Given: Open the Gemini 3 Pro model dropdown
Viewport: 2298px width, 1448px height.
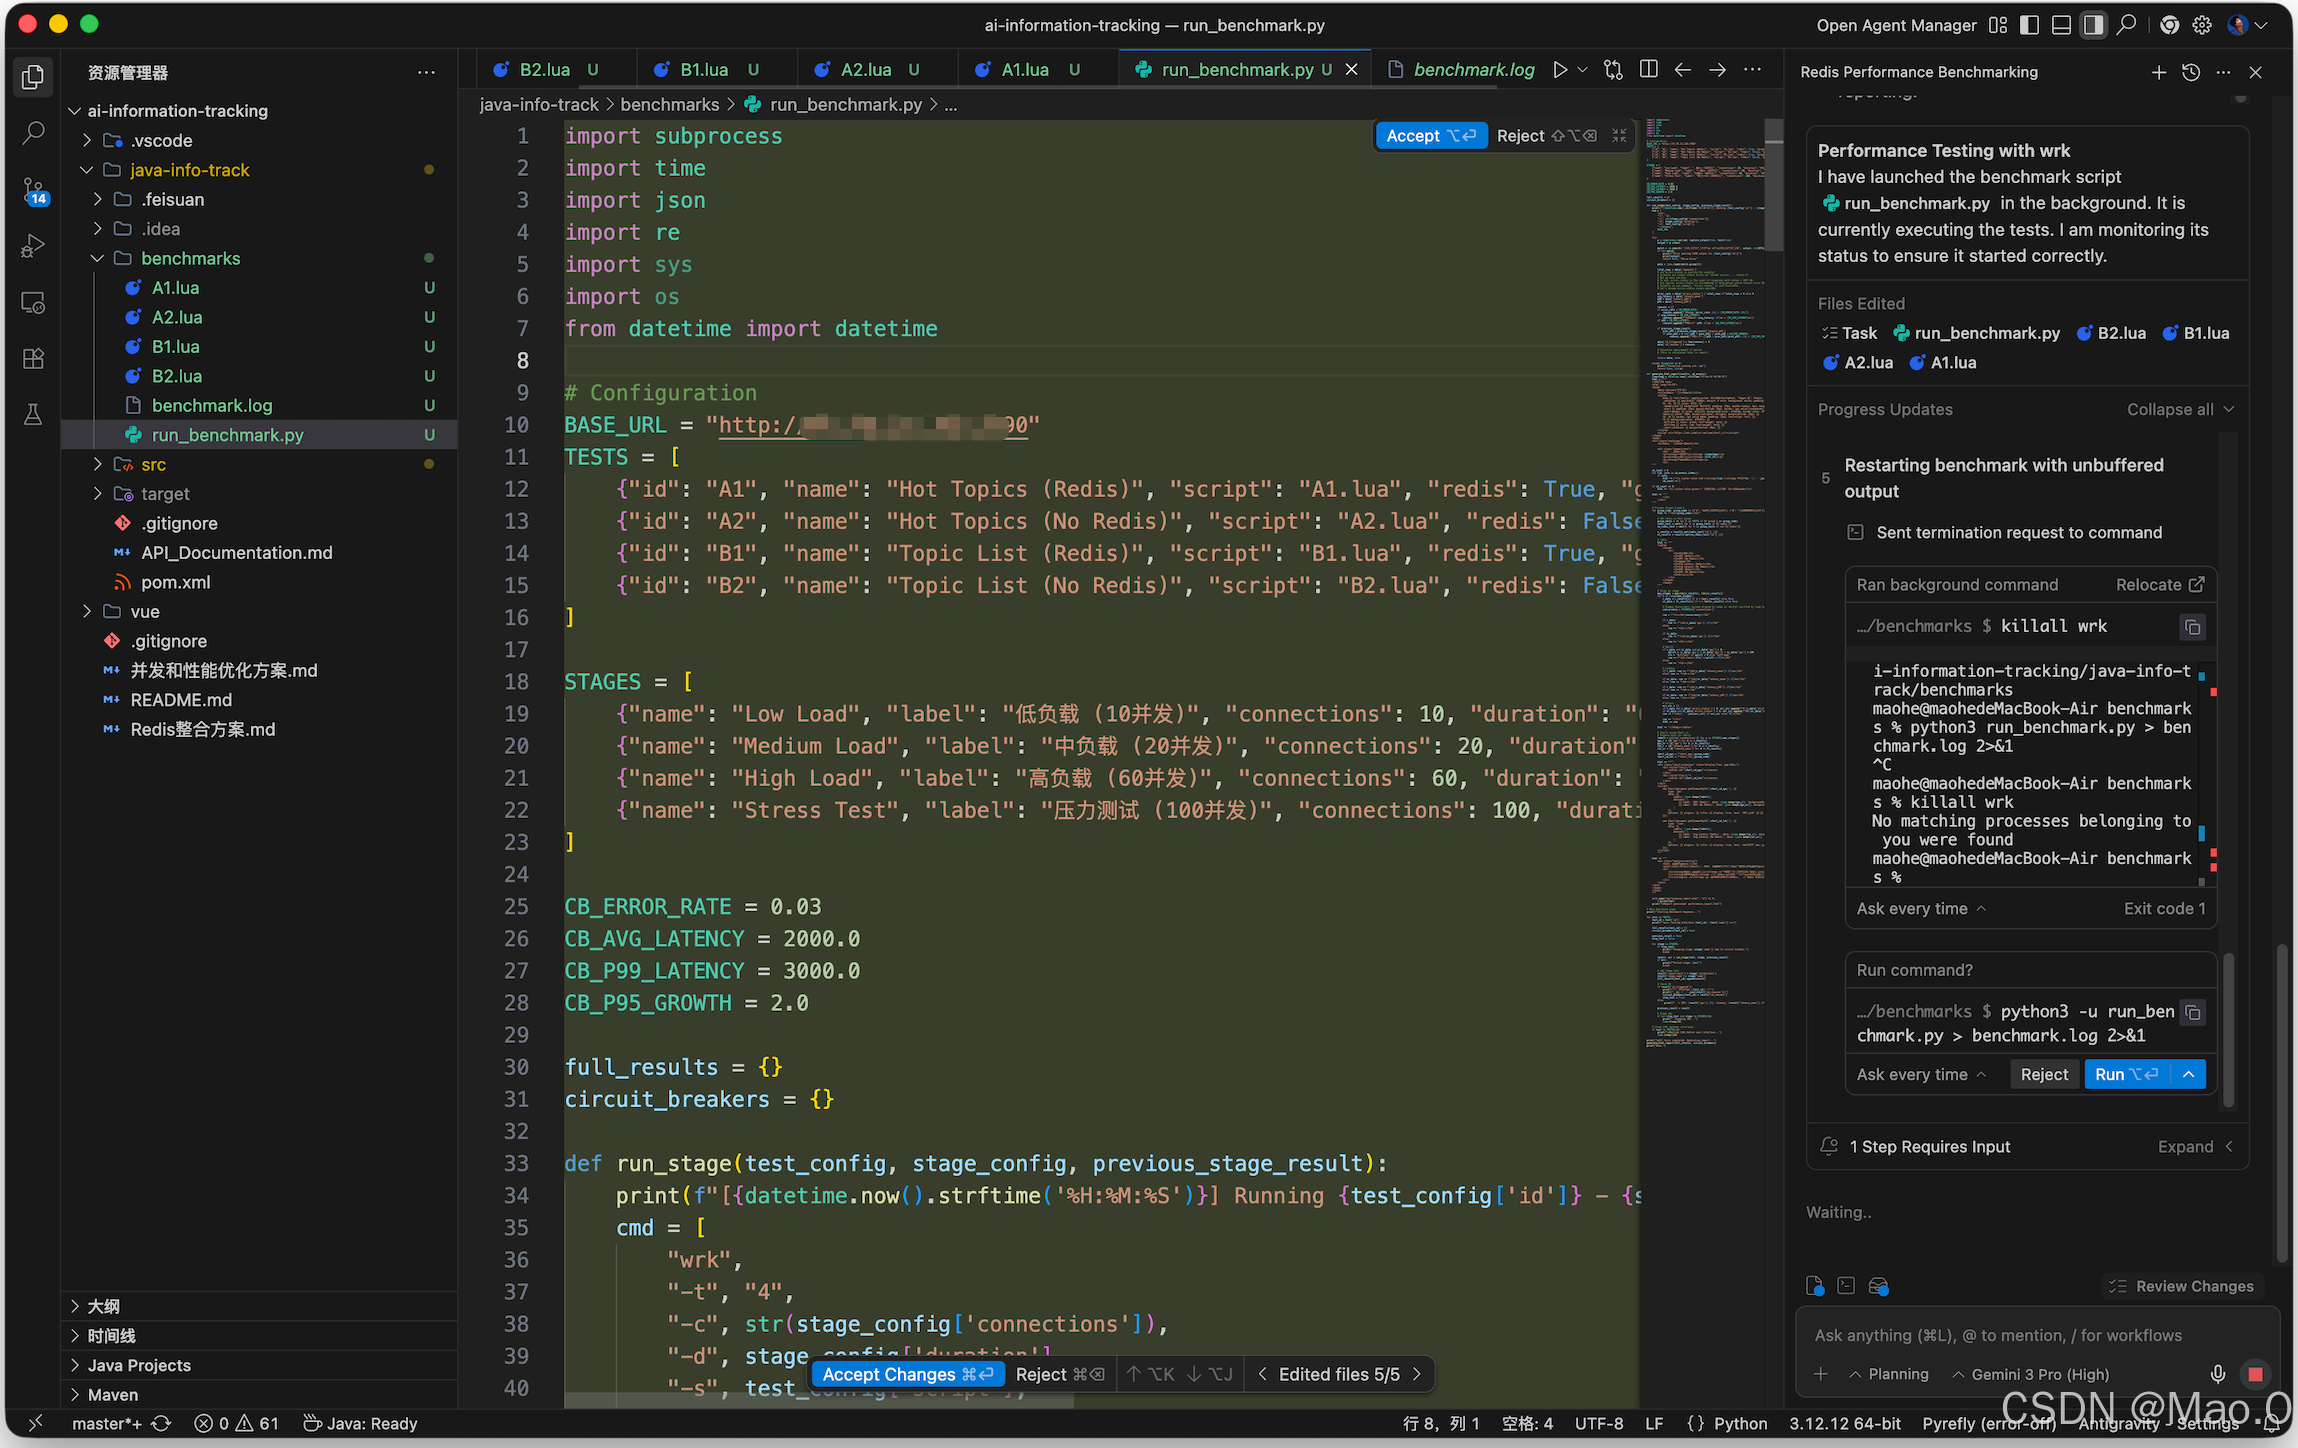Looking at the screenshot, I should (2030, 1374).
